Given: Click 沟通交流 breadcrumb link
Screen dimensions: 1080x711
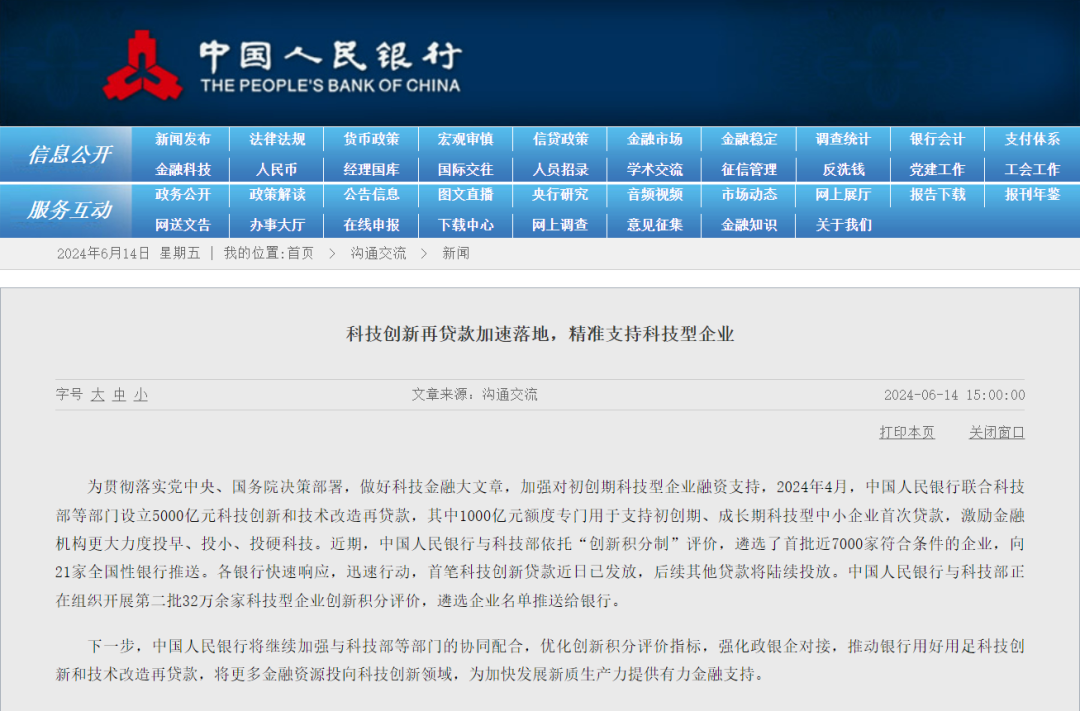Looking at the screenshot, I should pos(378,254).
